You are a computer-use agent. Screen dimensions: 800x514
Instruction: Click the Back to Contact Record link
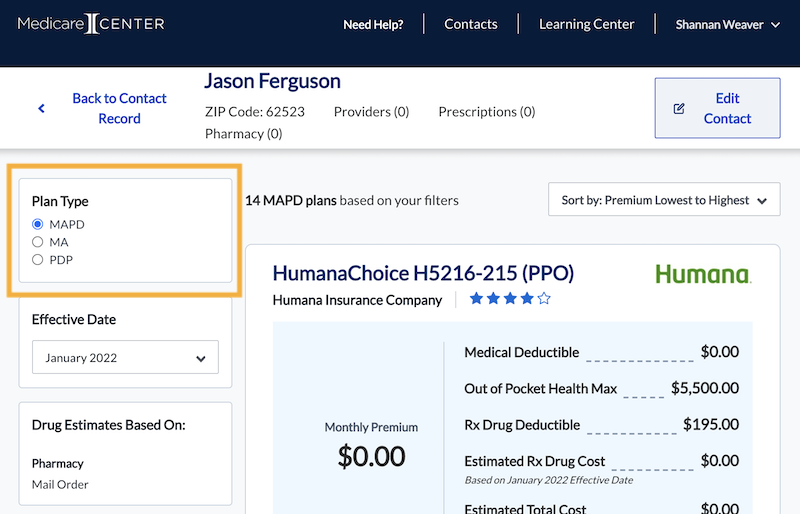tap(119, 108)
